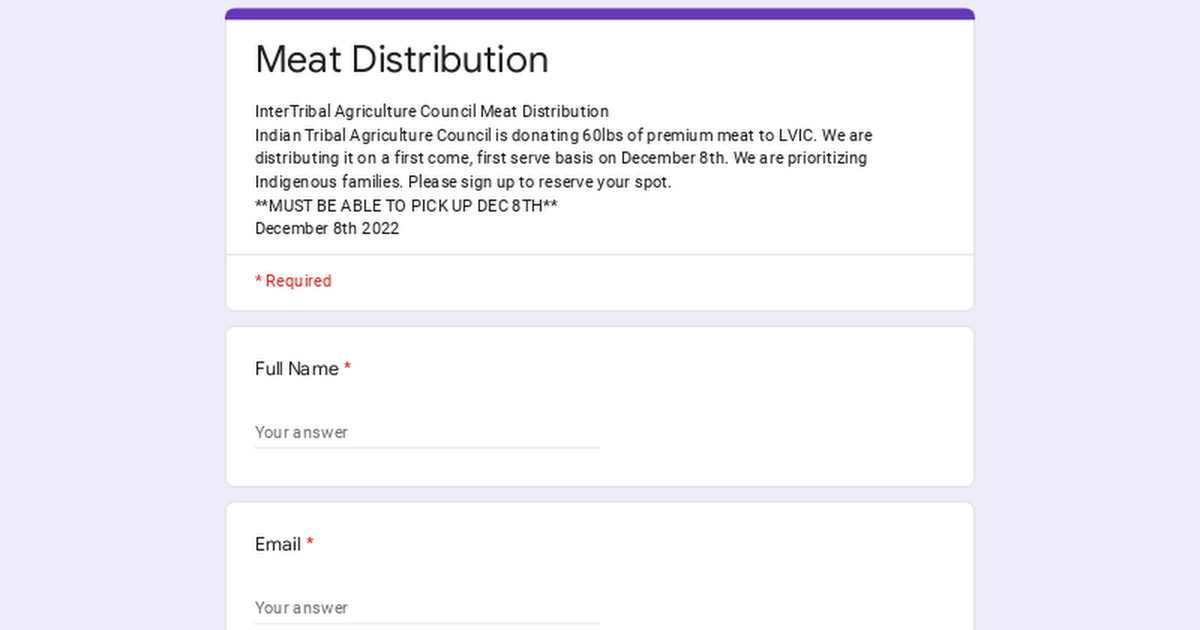
Task: Click the "Full Name" question label
Action: coord(296,369)
